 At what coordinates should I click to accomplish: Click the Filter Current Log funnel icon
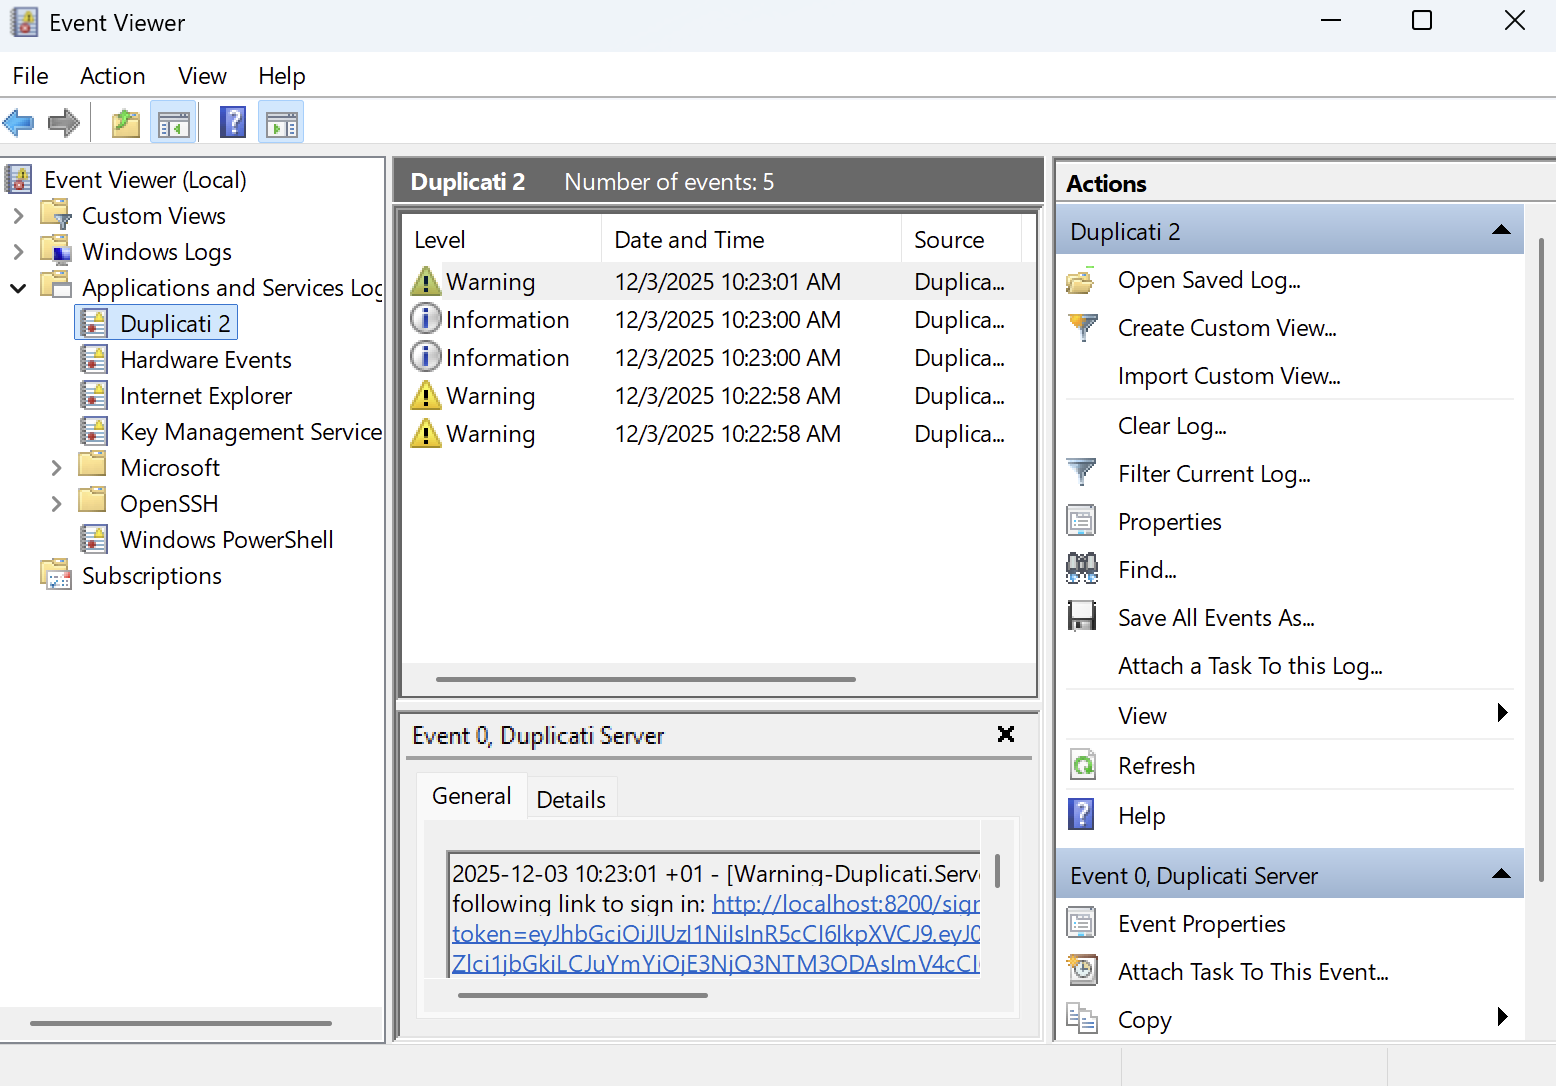coord(1082,473)
